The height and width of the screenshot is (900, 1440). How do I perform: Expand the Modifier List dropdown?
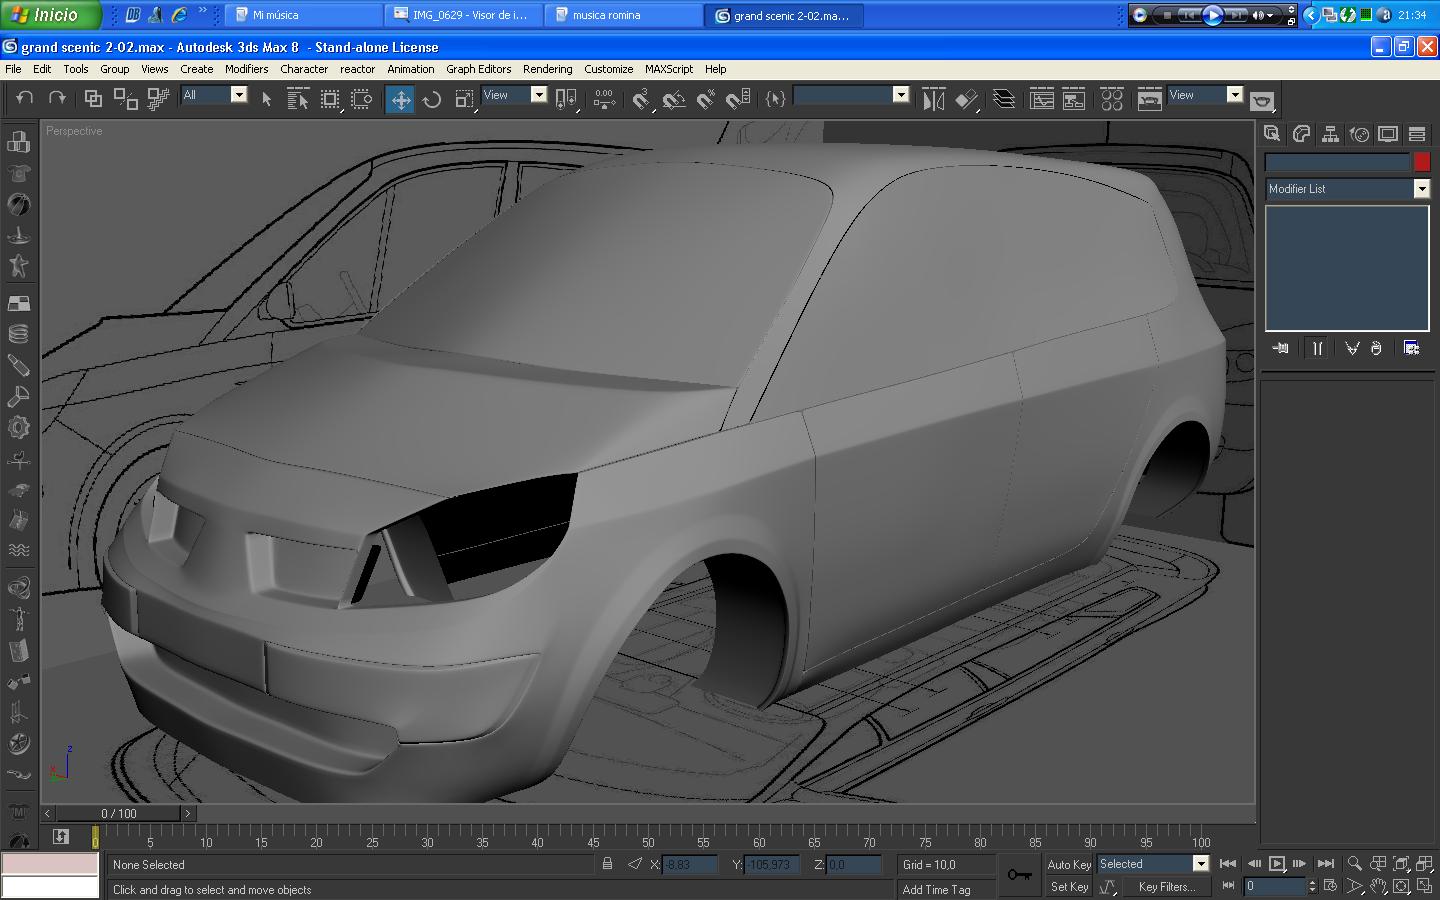pyautogui.click(x=1421, y=189)
